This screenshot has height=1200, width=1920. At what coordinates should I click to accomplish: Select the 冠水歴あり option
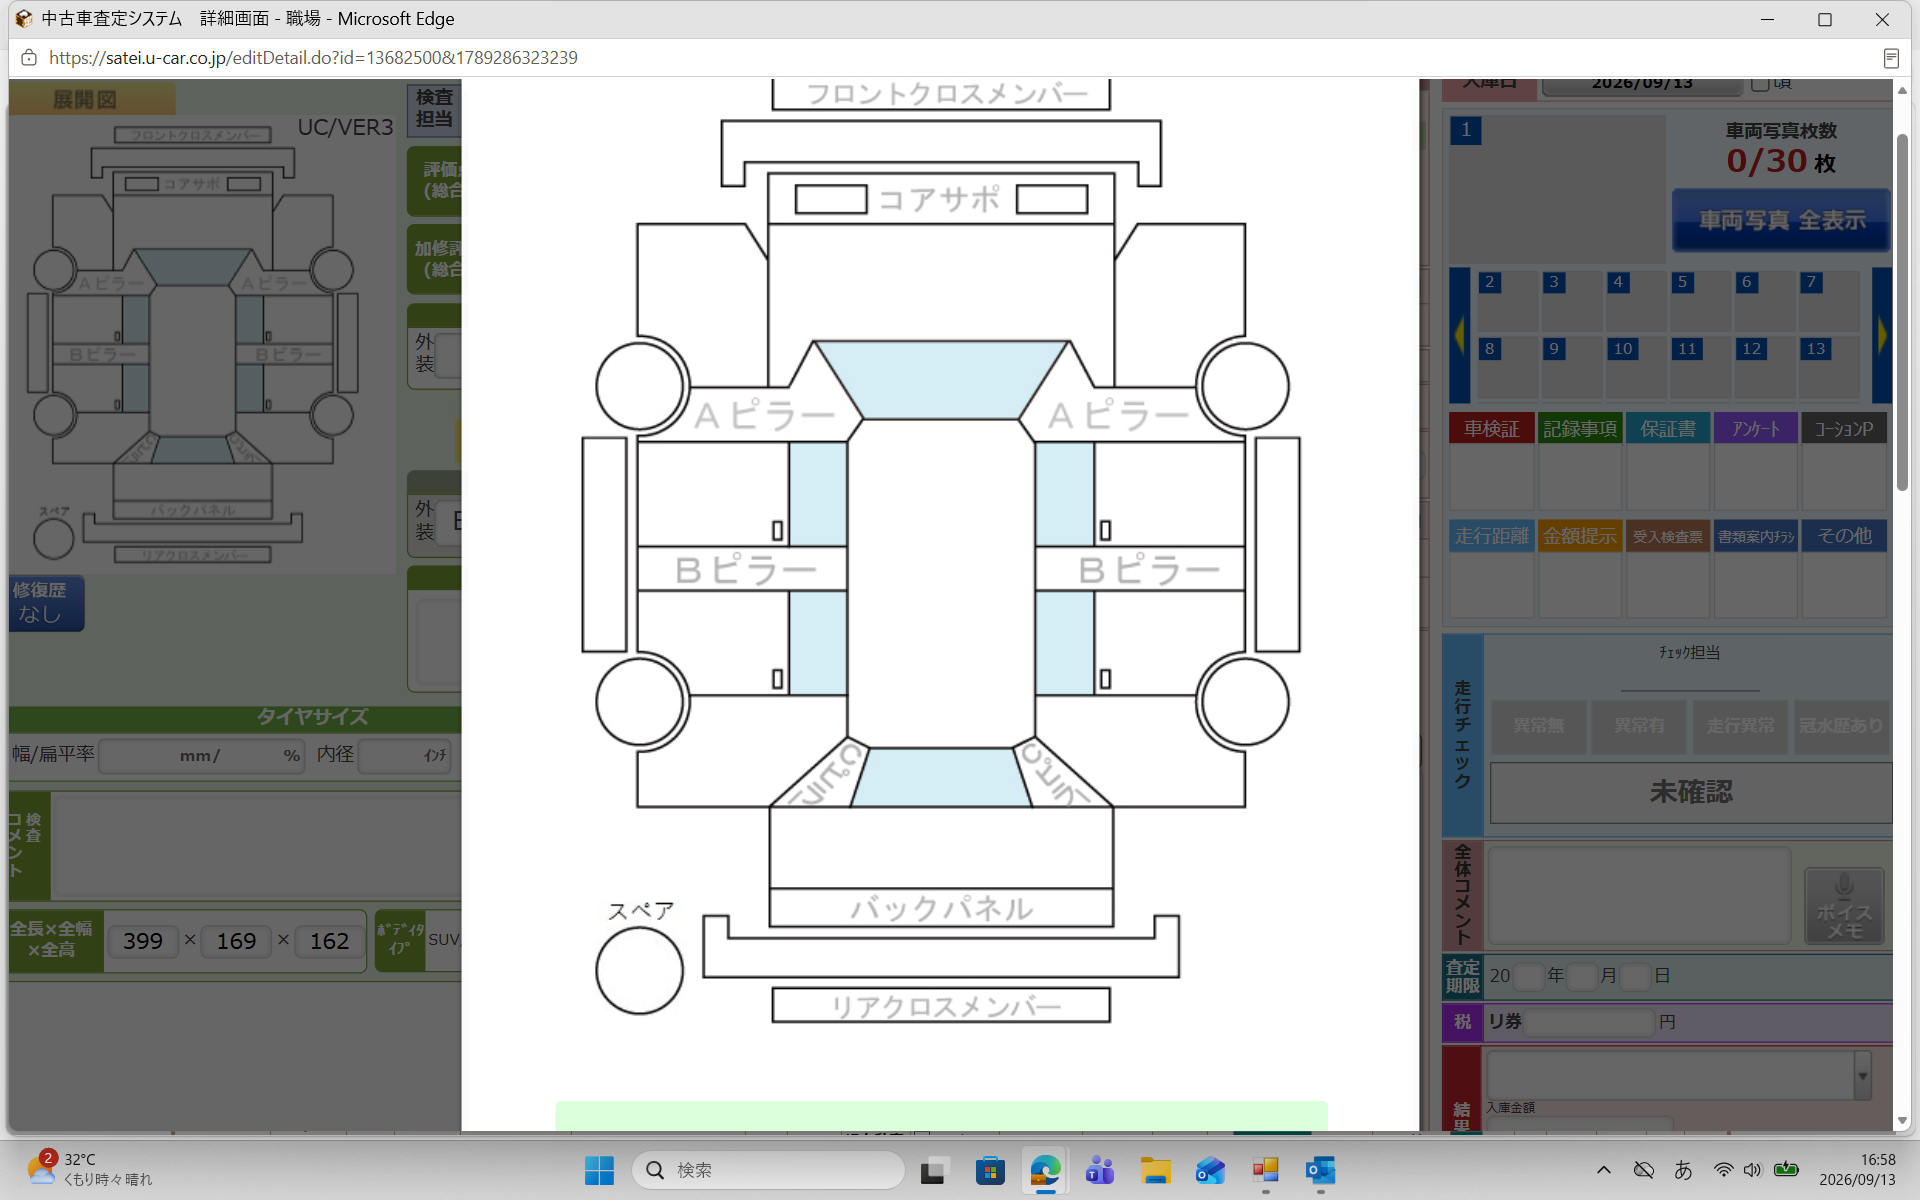click(1841, 726)
